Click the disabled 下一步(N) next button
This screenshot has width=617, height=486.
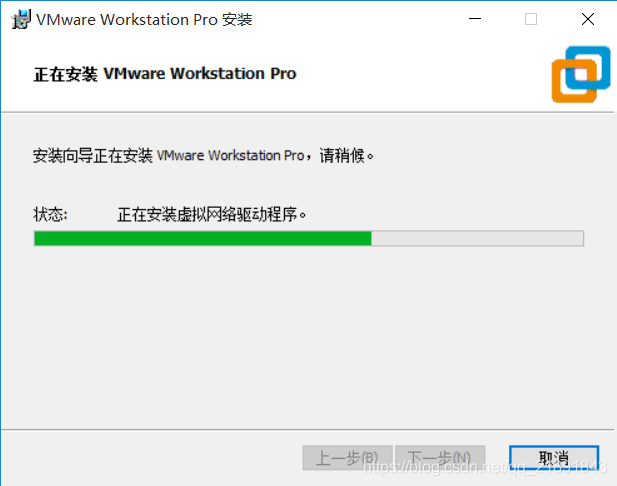[440, 458]
